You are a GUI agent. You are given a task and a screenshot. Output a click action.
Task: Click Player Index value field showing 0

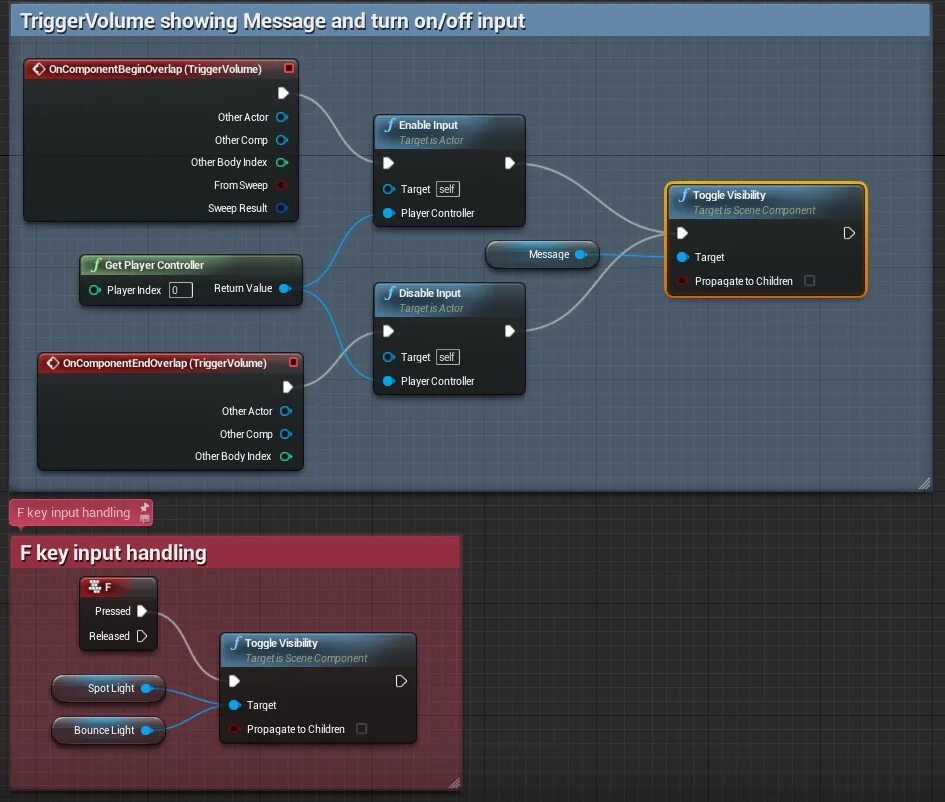pos(181,290)
